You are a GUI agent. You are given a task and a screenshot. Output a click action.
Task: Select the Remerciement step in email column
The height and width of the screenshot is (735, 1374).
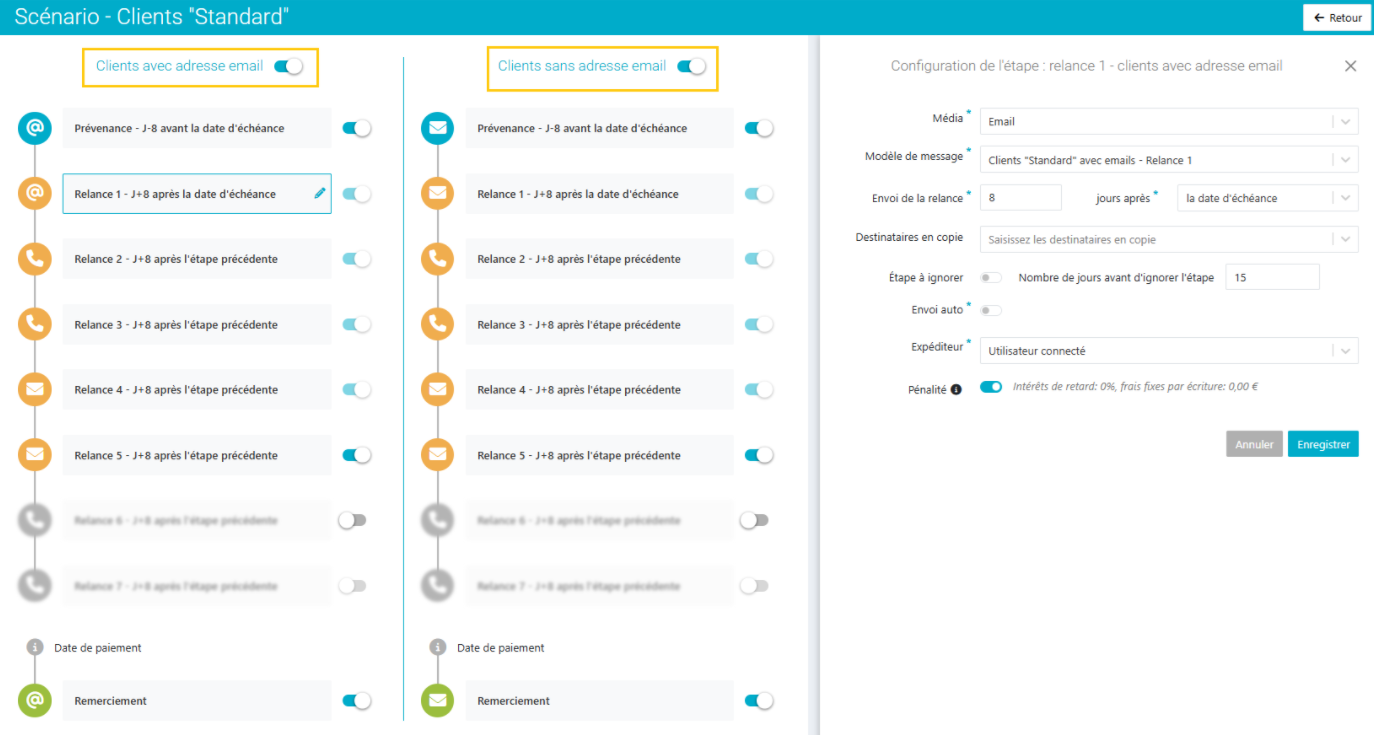point(197,701)
